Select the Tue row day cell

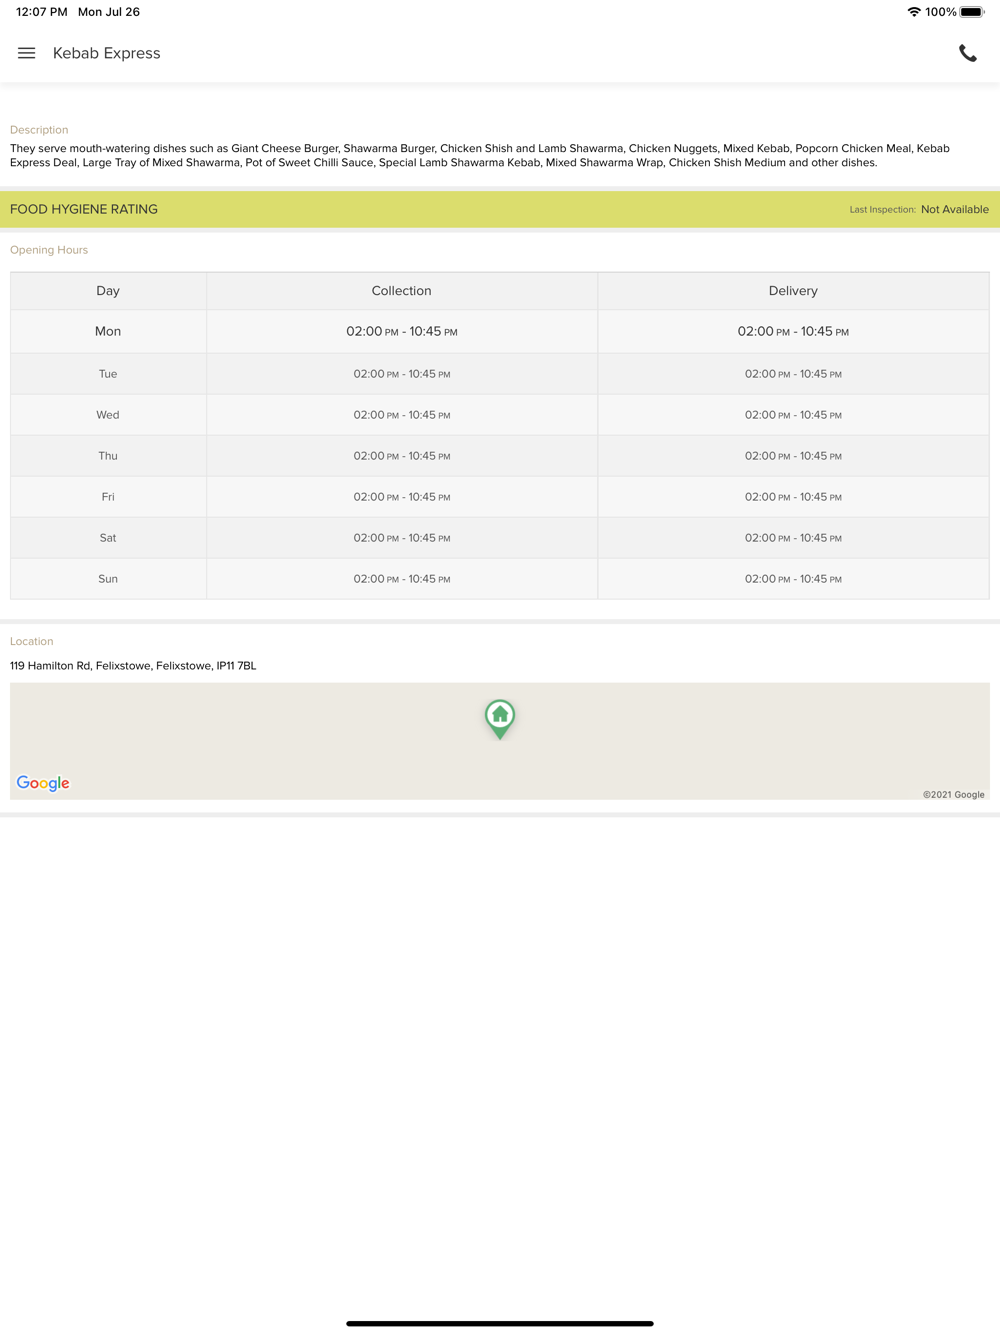[108, 374]
